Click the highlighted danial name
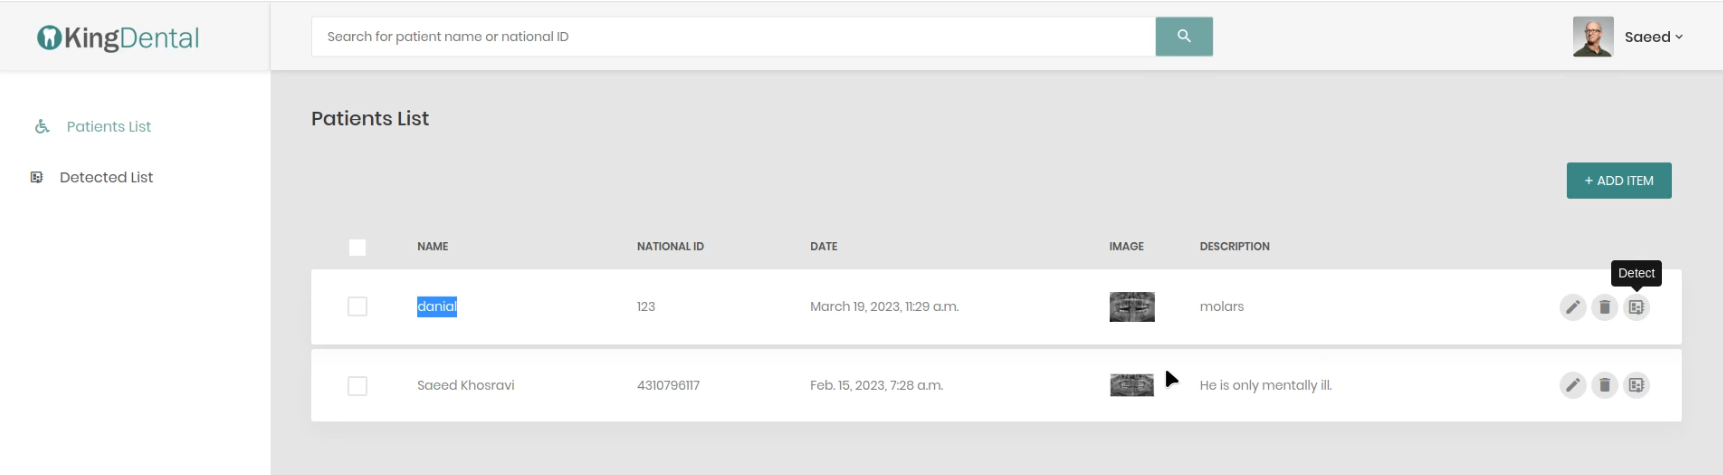This screenshot has height=475, width=1723. 436,307
